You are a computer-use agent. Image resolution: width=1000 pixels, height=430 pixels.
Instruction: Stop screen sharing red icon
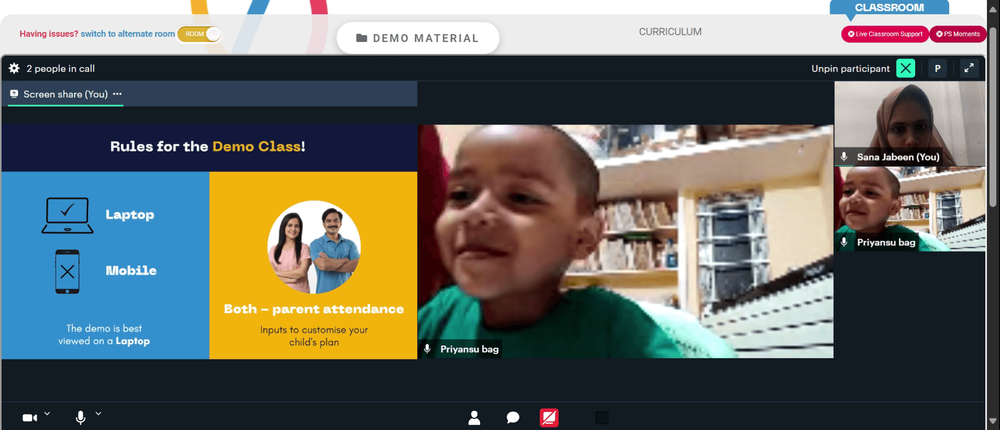(549, 418)
